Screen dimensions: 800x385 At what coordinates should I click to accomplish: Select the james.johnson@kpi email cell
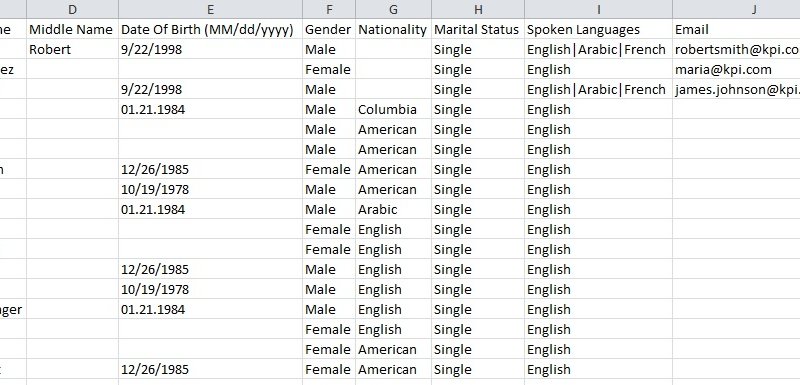pyautogui.click(x=736, y=89)
